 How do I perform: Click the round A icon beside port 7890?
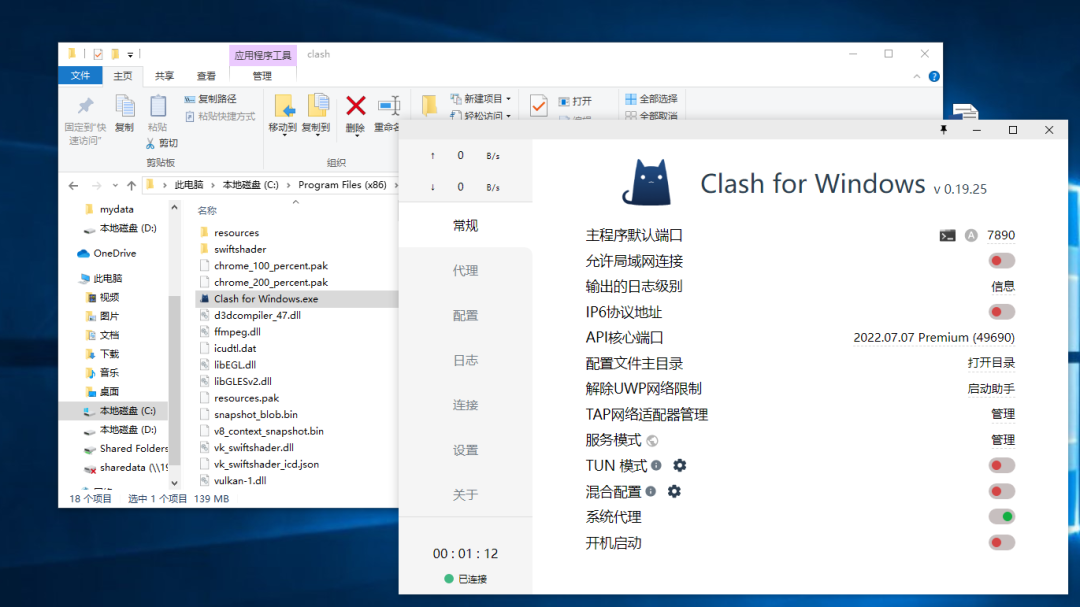pos(970,236)
